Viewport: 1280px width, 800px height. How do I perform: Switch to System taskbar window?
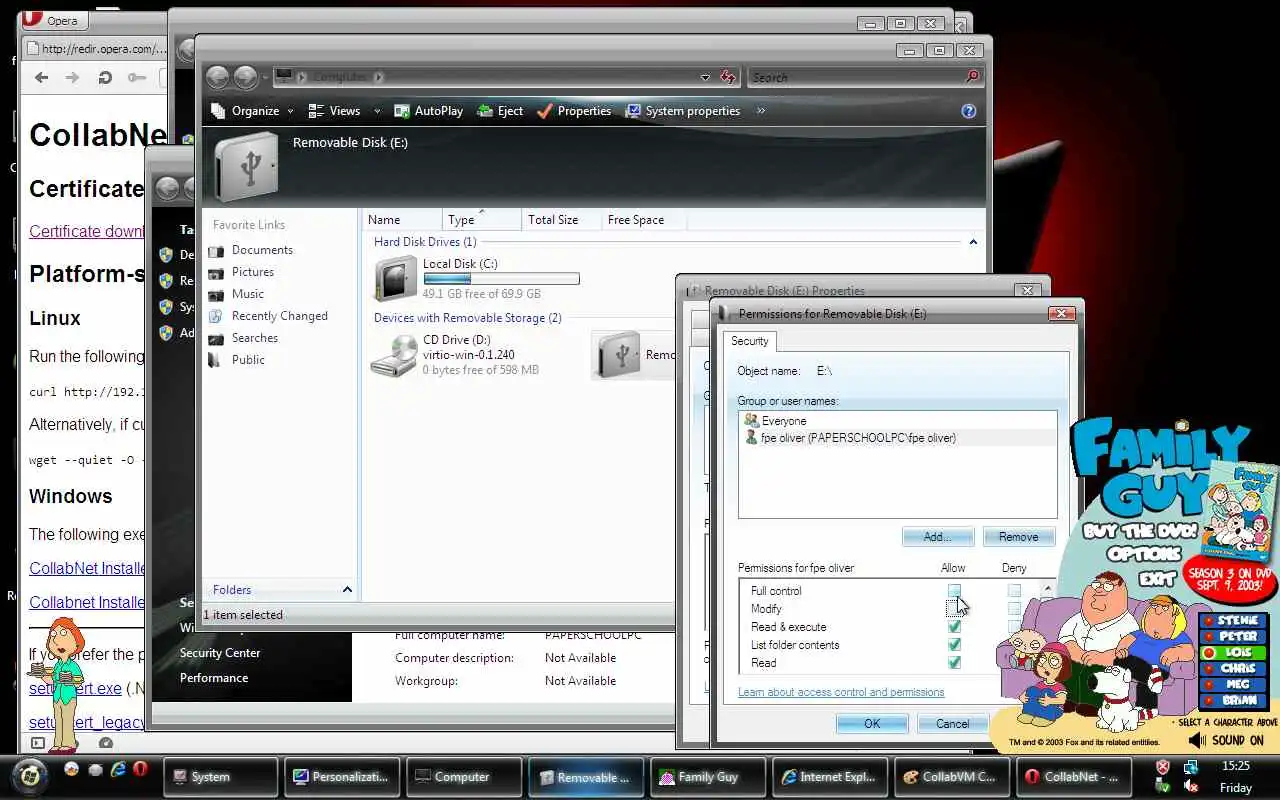[x=222, y=776]
